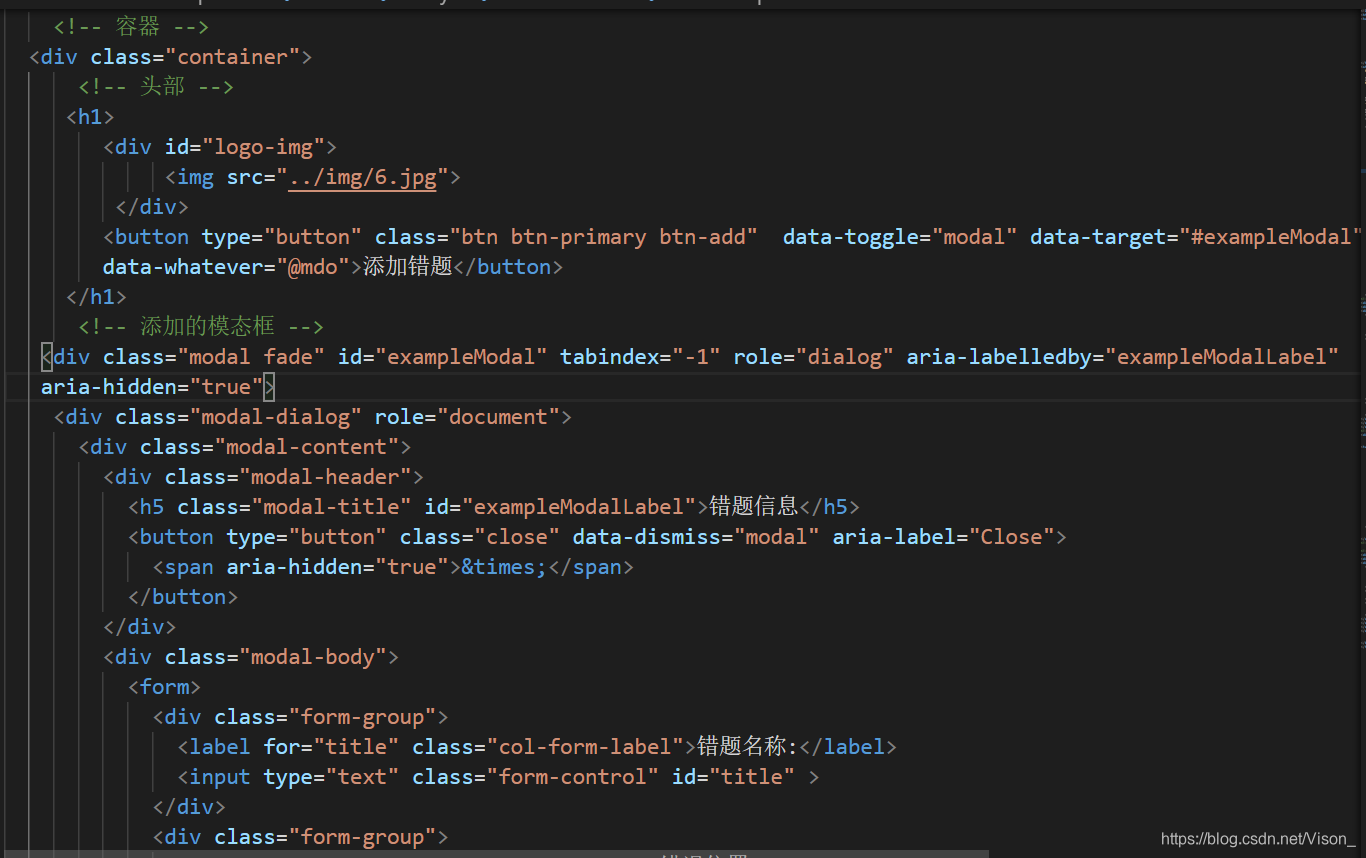The height and width of the screenshot is (858, 1366).
Task: Click the "btn btn-primary btn-add" class value
Action: pos(603,237)
